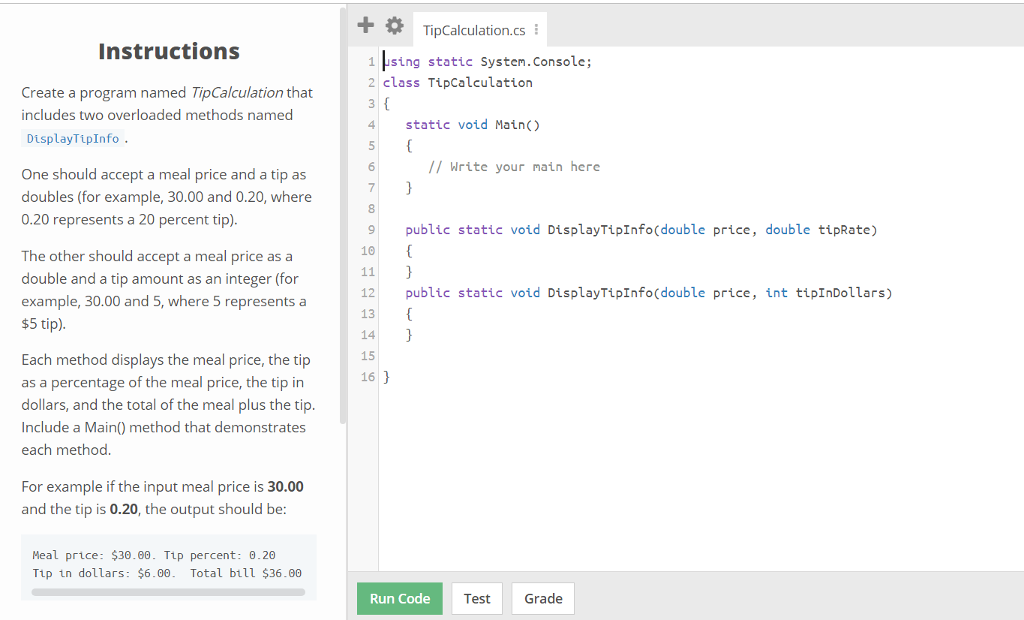Viewport: 1024px width, 620px height.
Task: Click the Test button
Action: pos(477,598)
